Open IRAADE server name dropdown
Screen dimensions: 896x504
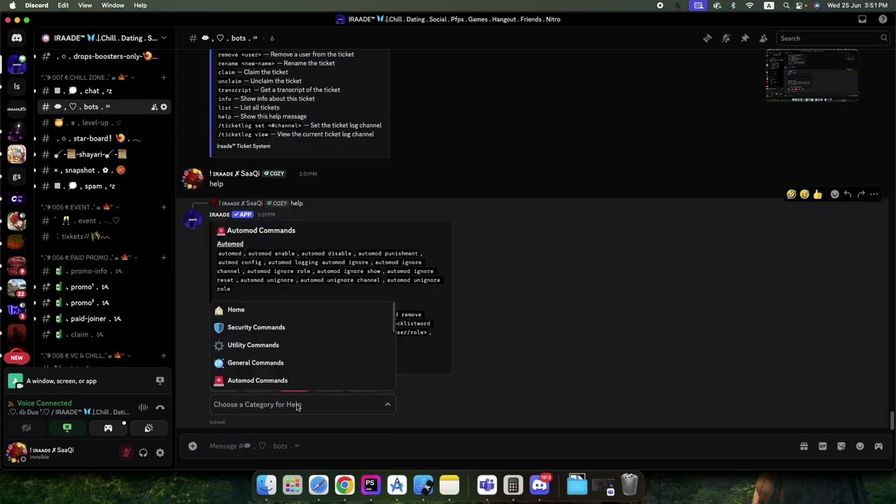point(104,38)
